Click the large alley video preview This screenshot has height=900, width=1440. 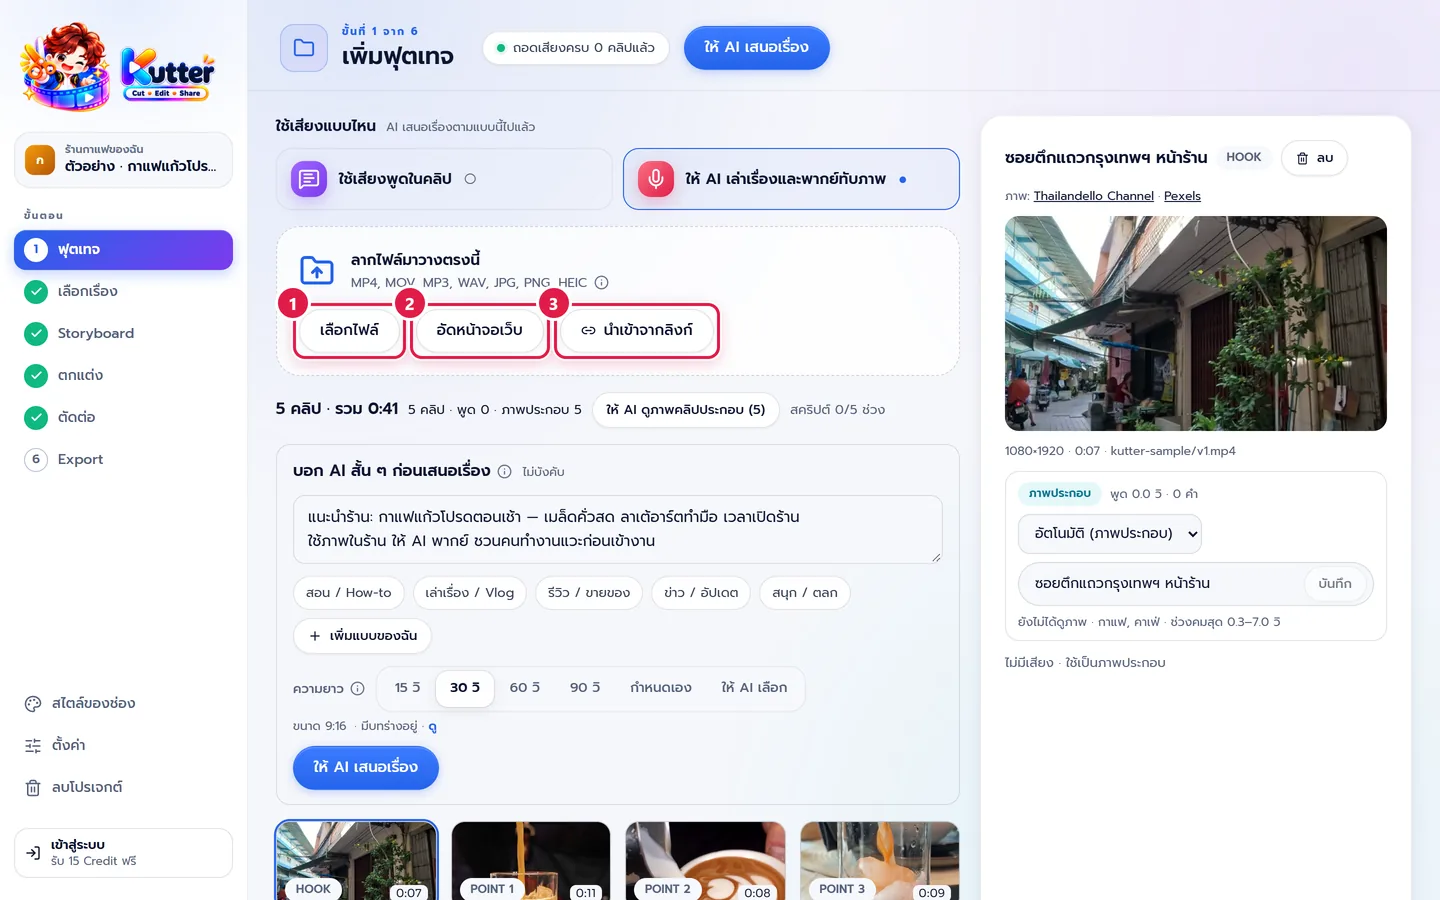pos(1195,323)
